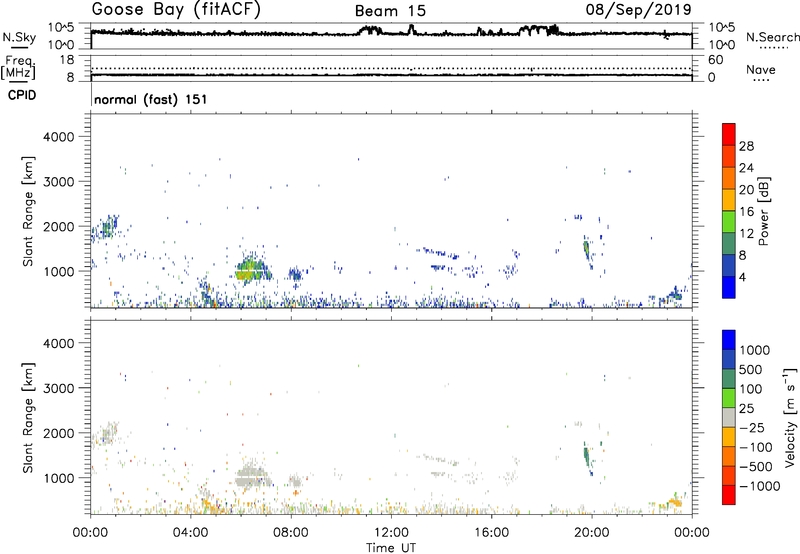Click the 'Freq. [MHz]' axis label
This screenshot has height=554, width=800.
coord(18,68)
